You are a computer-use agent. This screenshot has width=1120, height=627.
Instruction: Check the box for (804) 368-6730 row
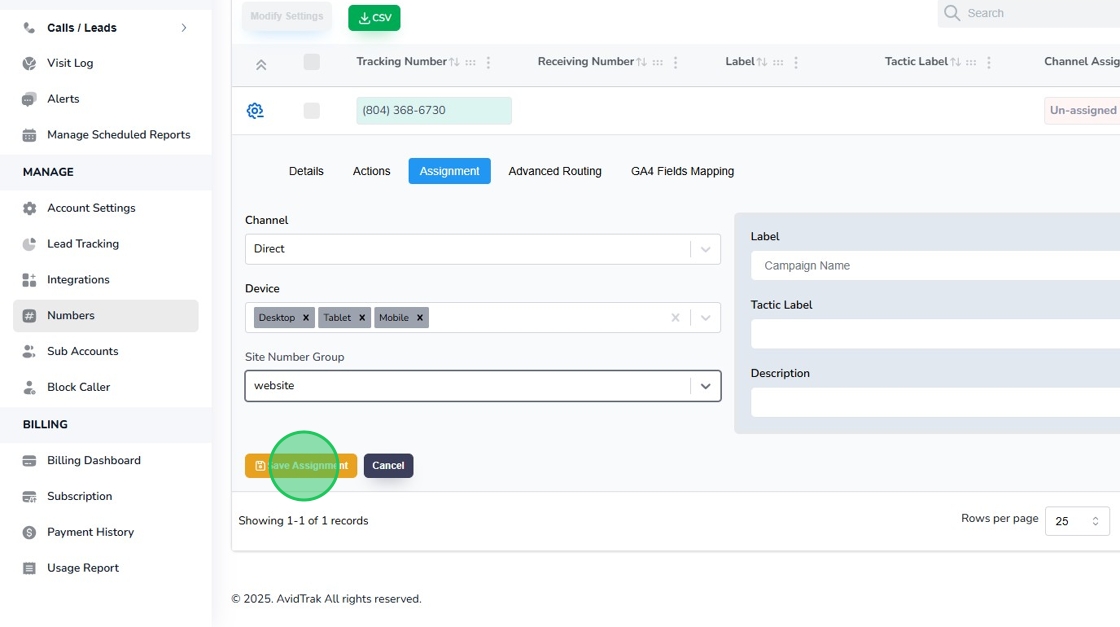311,111
